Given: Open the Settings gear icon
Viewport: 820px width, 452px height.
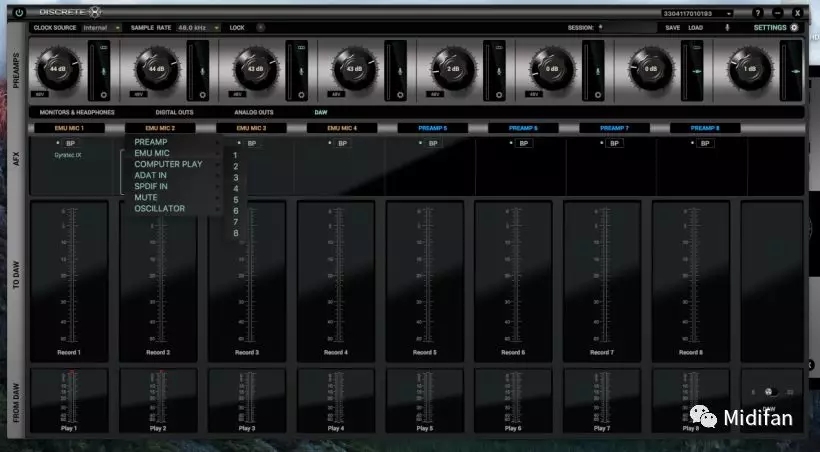Looking at the screenshot, I should click(794, 28).
